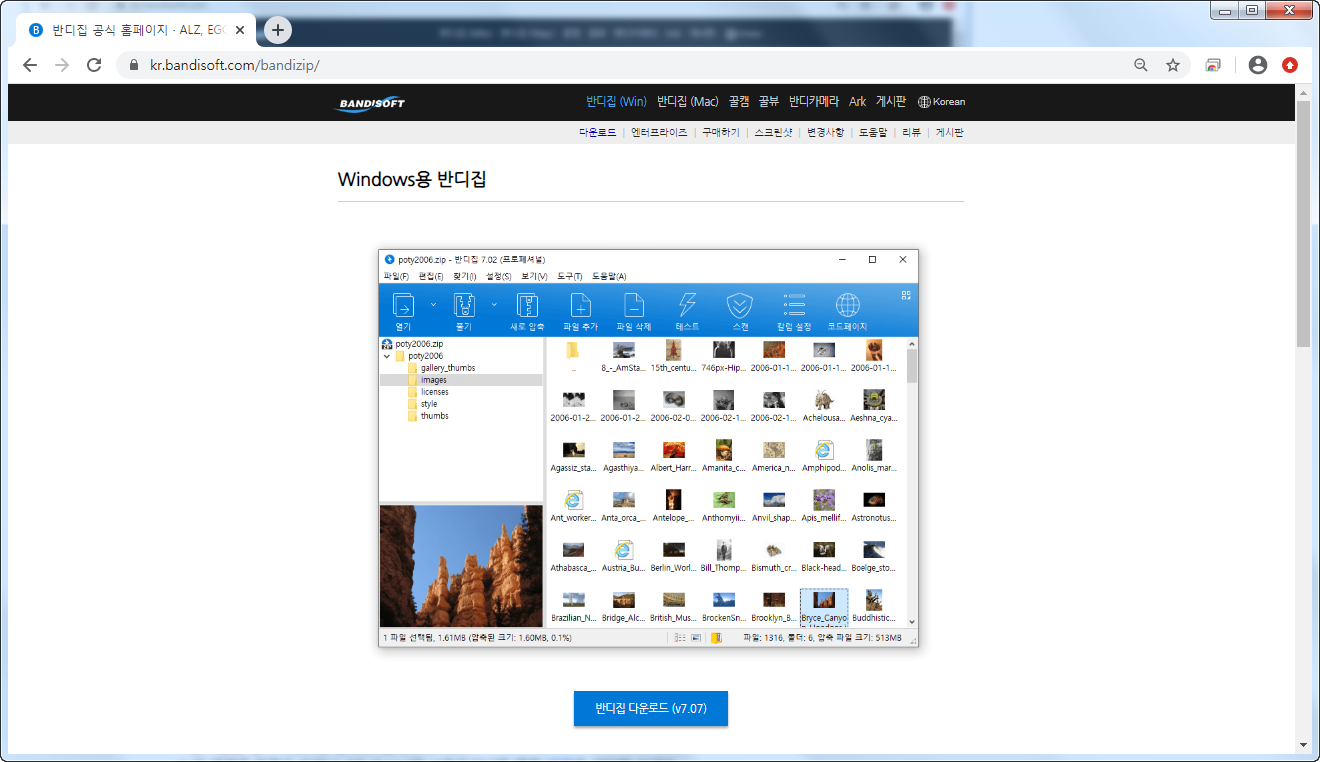
Task: Go to the 꿀뷰 product page
Action: point(769,101)
